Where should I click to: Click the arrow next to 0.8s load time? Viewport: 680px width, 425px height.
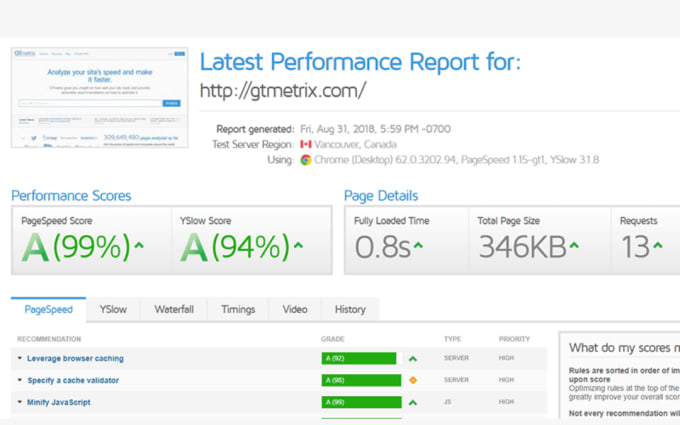tap(418, 245)
